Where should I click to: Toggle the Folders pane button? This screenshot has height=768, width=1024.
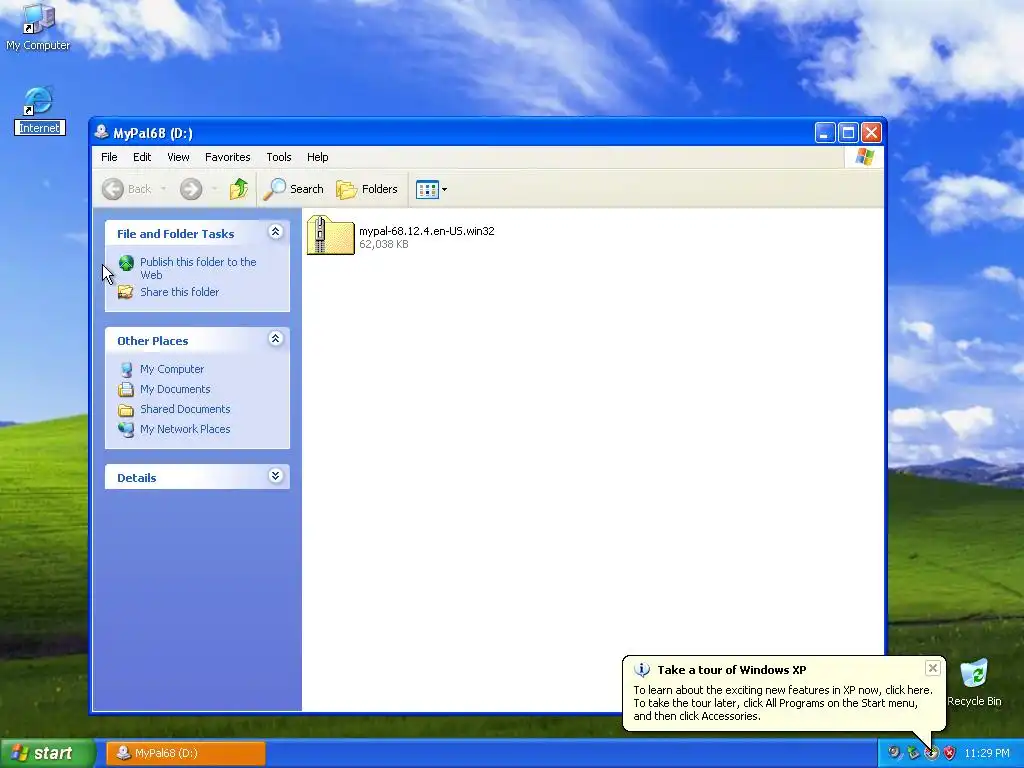(367, 189)
